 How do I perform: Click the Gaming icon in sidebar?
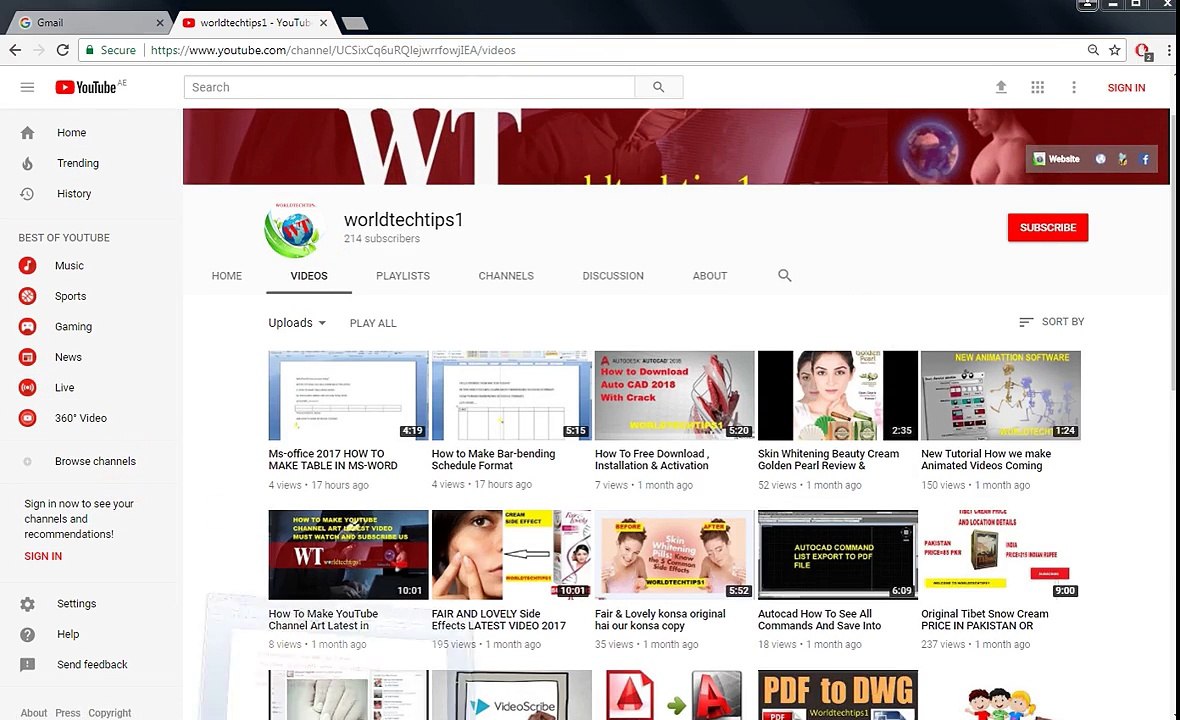click(x=27, y=327)
